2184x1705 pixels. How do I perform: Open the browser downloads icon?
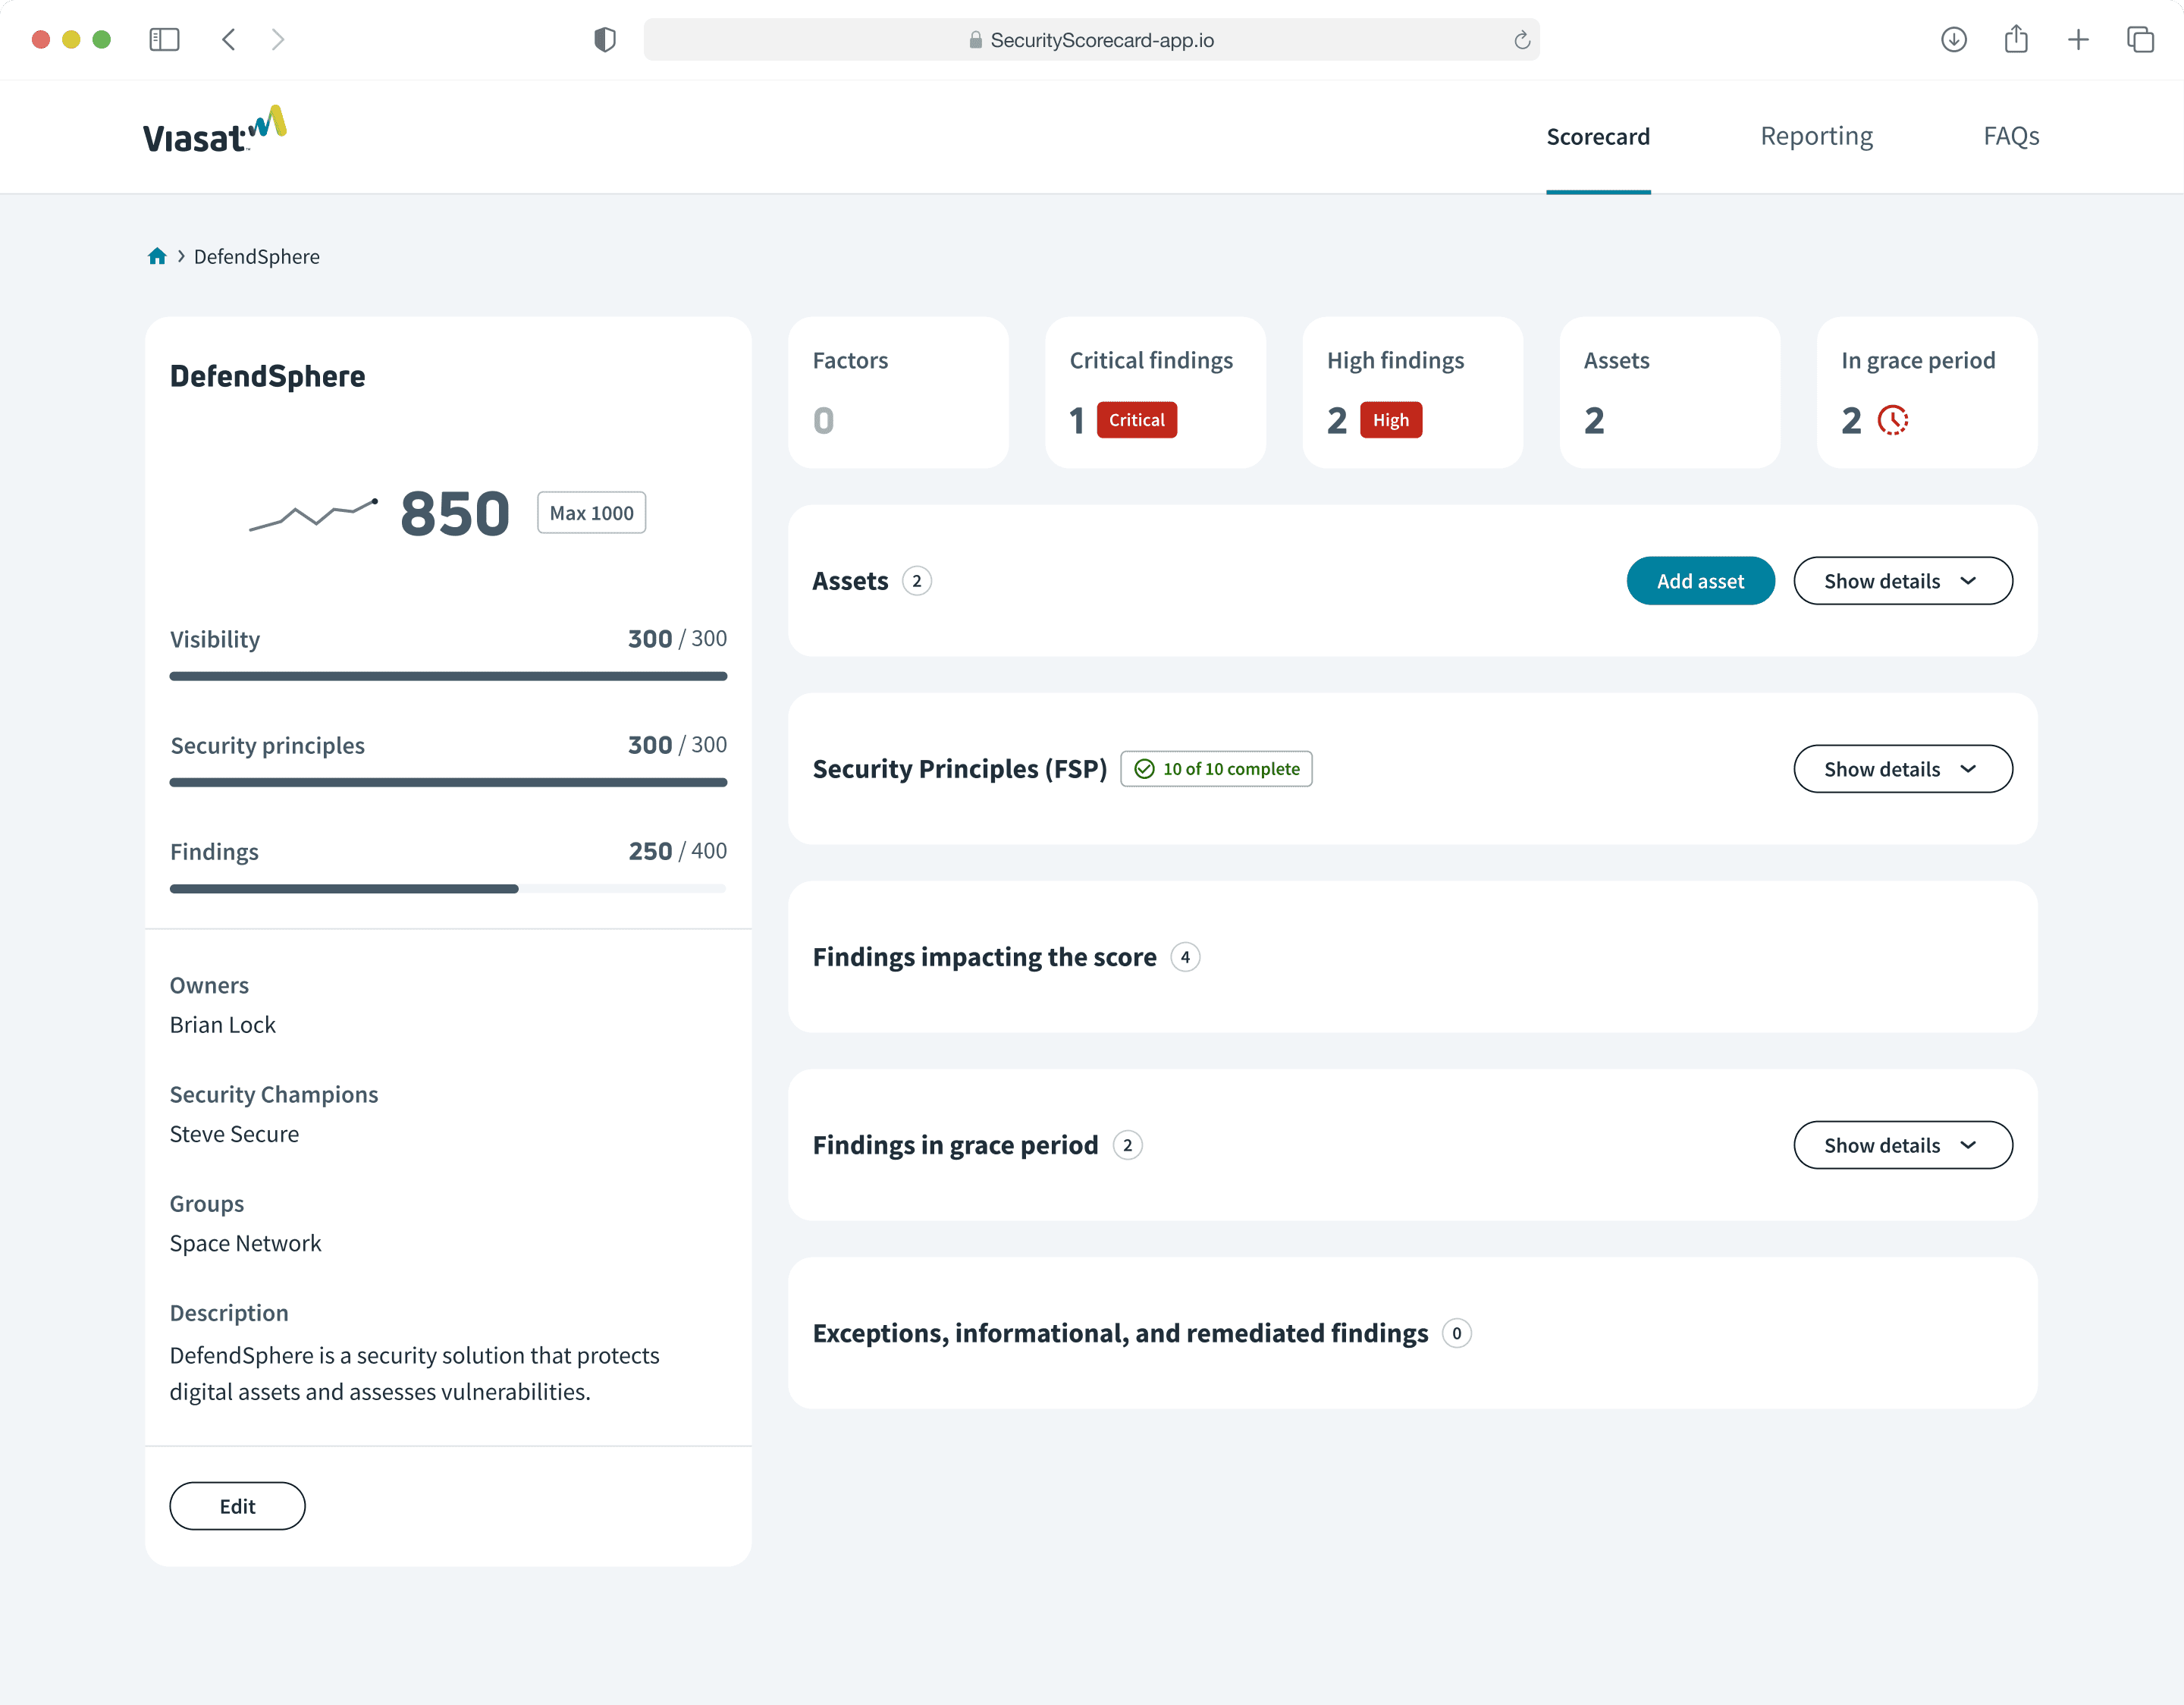[1954, 40]
